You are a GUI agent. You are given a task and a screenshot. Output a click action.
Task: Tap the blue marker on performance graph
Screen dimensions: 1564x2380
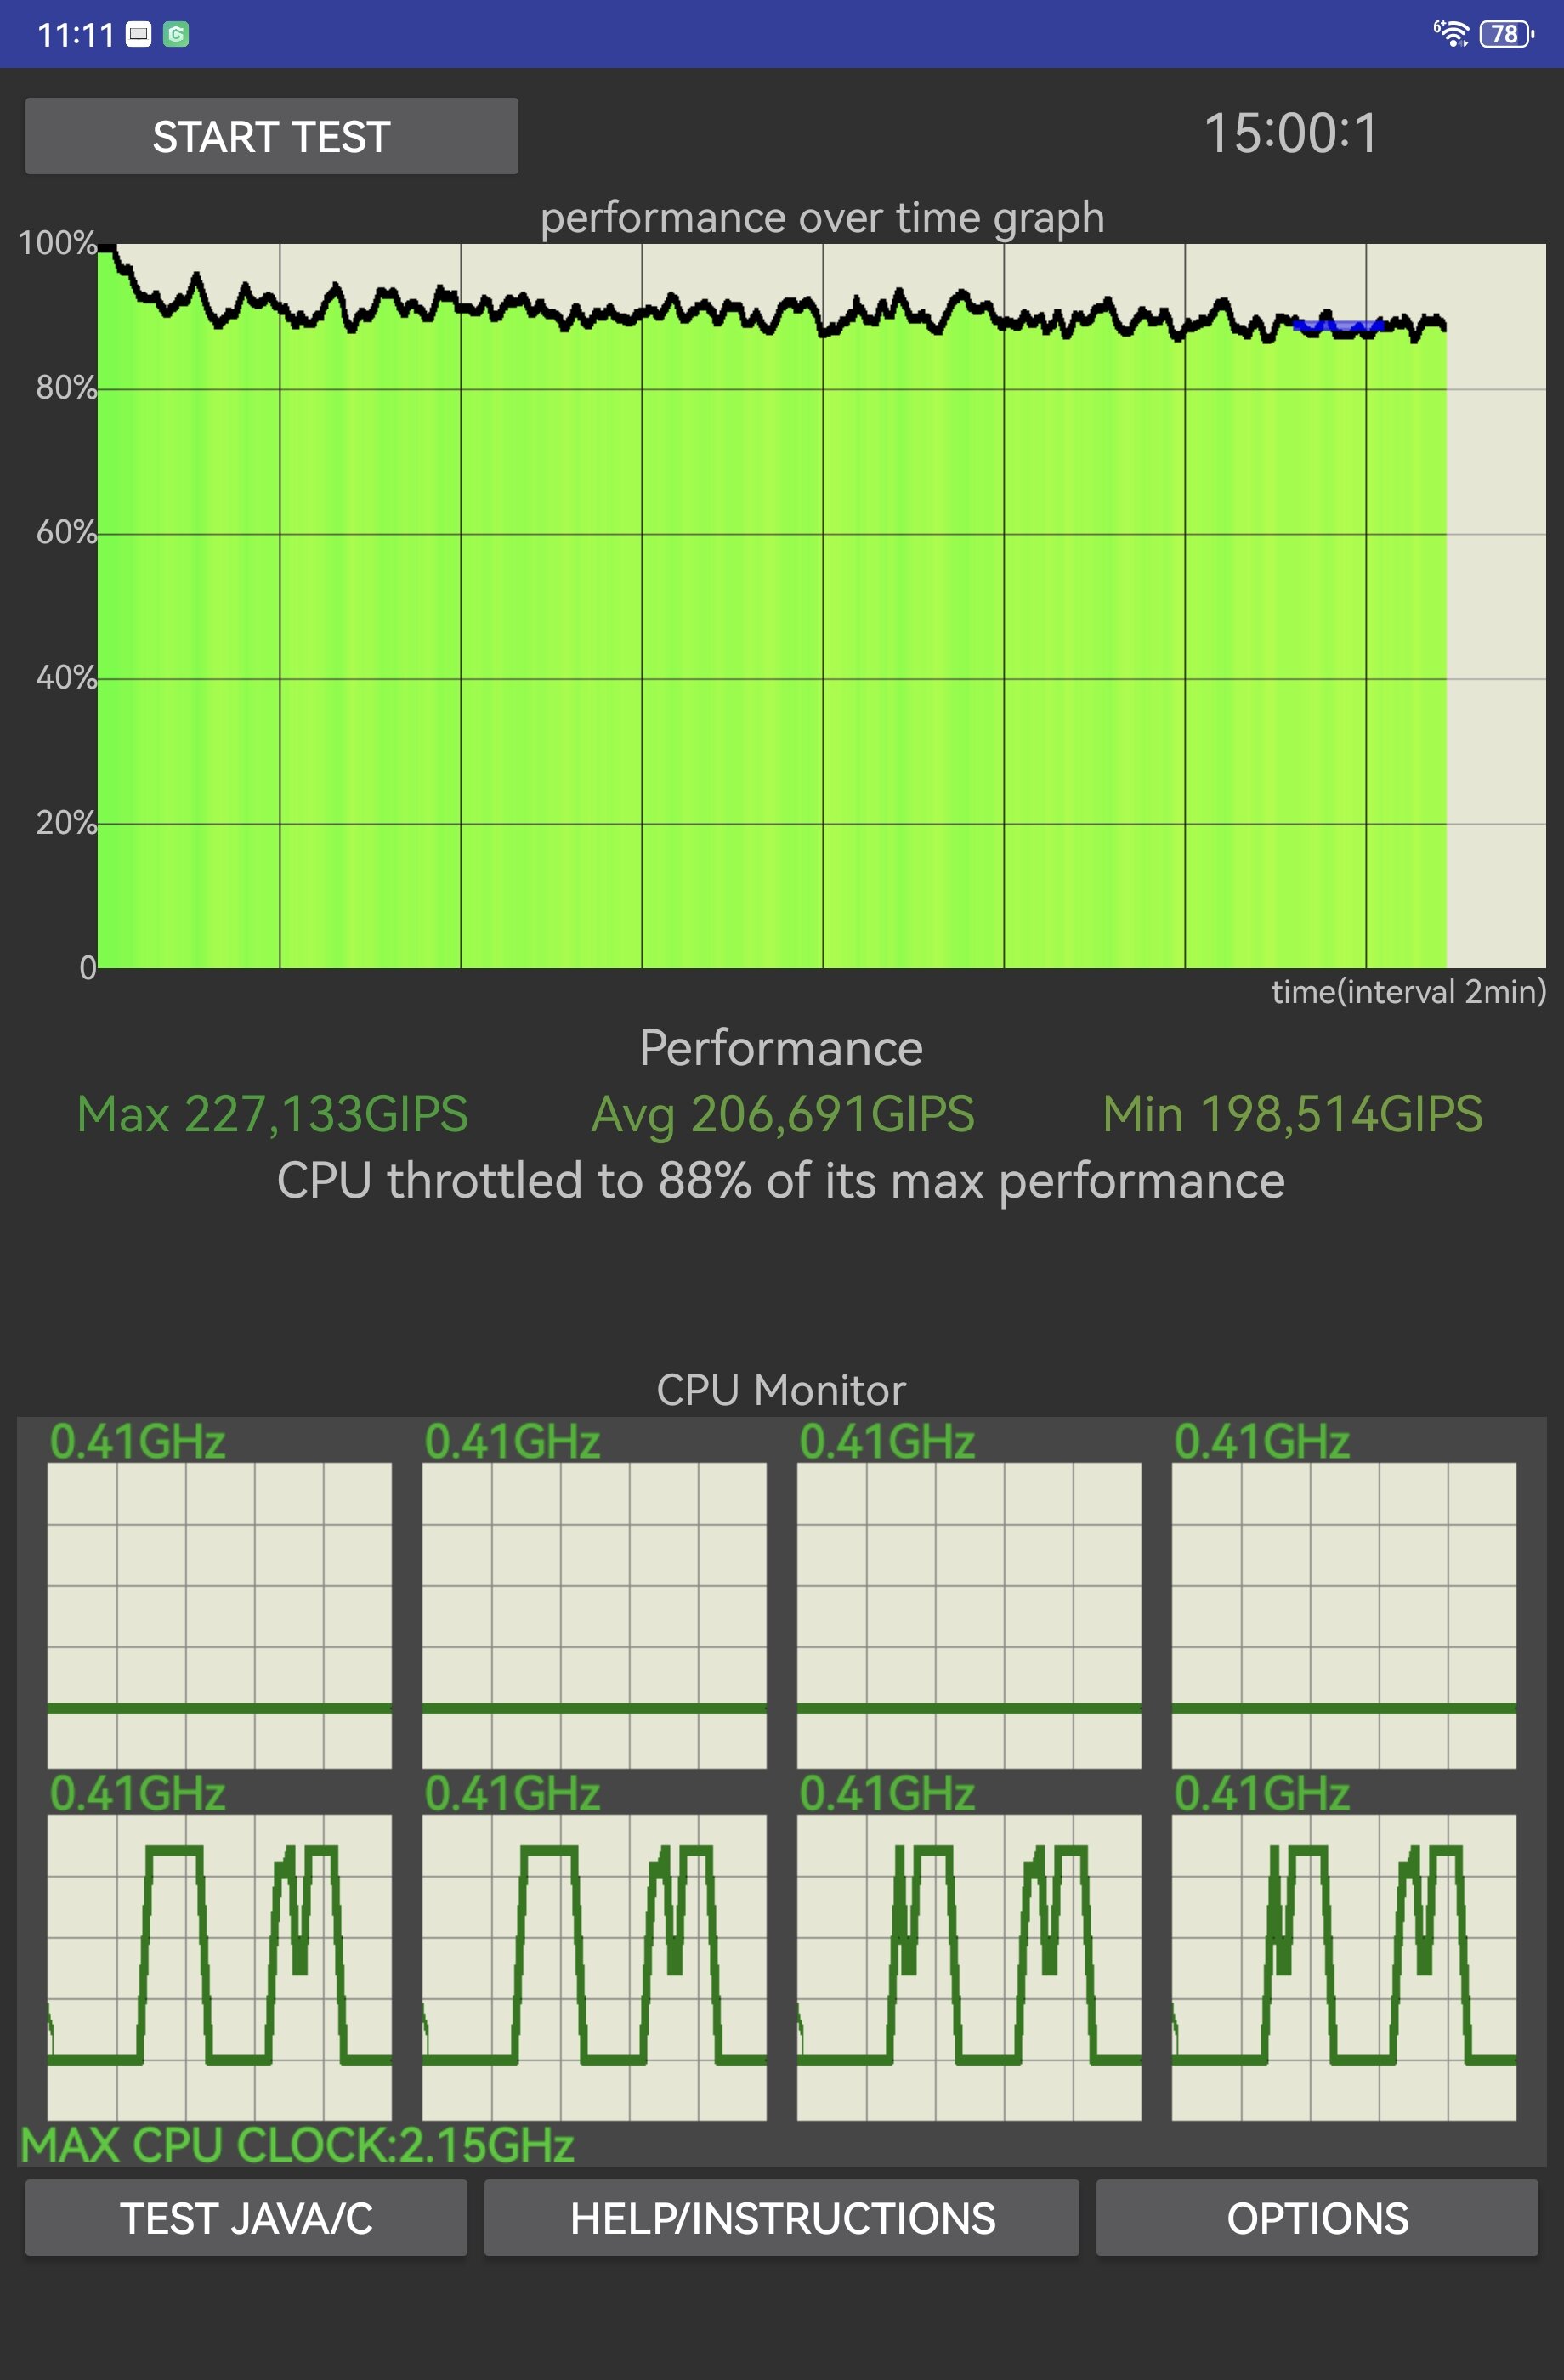click(1338, 325)
